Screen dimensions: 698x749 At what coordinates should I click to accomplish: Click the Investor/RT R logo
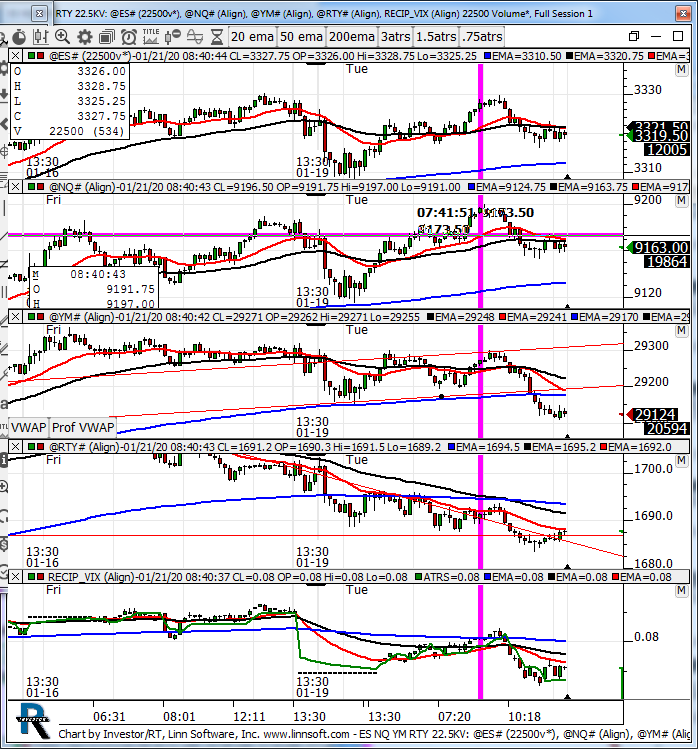pos(34,721)
